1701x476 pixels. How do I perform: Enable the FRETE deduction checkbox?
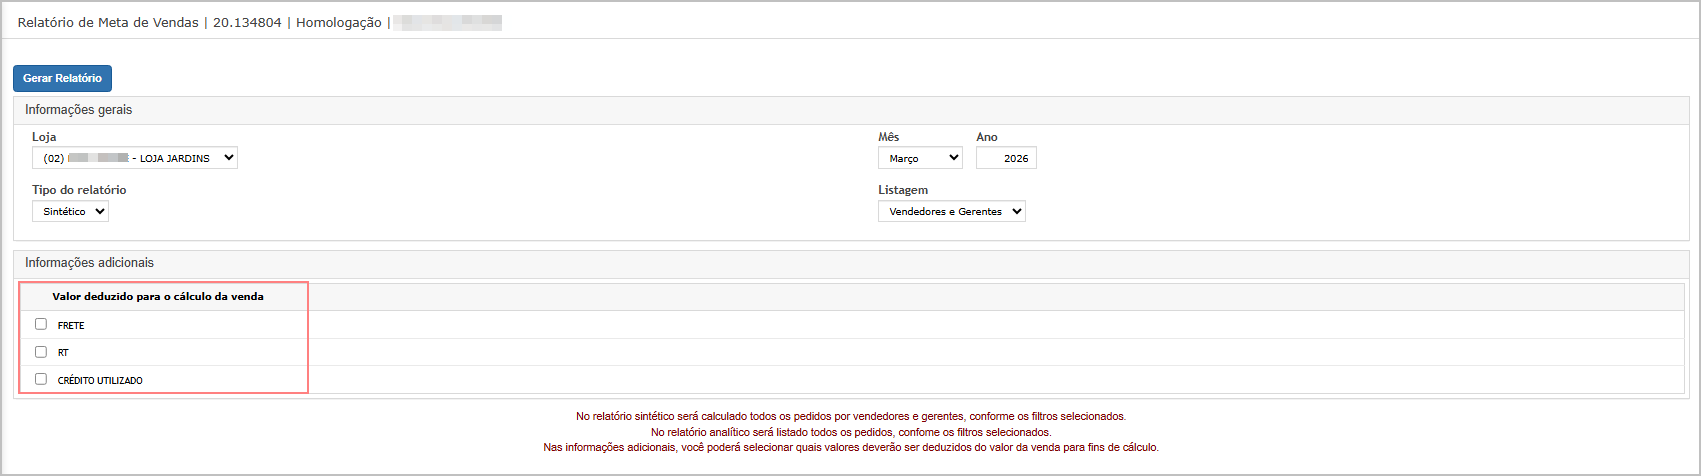click(41, 324)
